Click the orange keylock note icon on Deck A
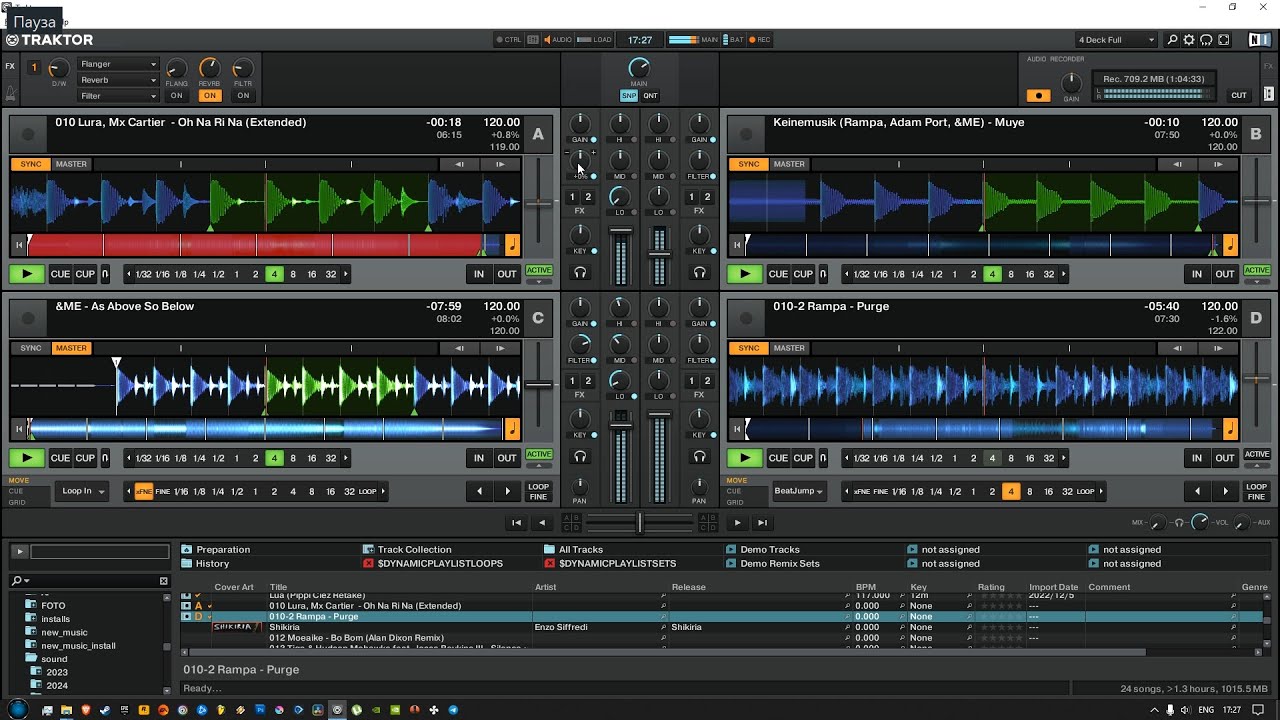The height and width of the screenshot is (720, 1280). (x=512, y=245)
